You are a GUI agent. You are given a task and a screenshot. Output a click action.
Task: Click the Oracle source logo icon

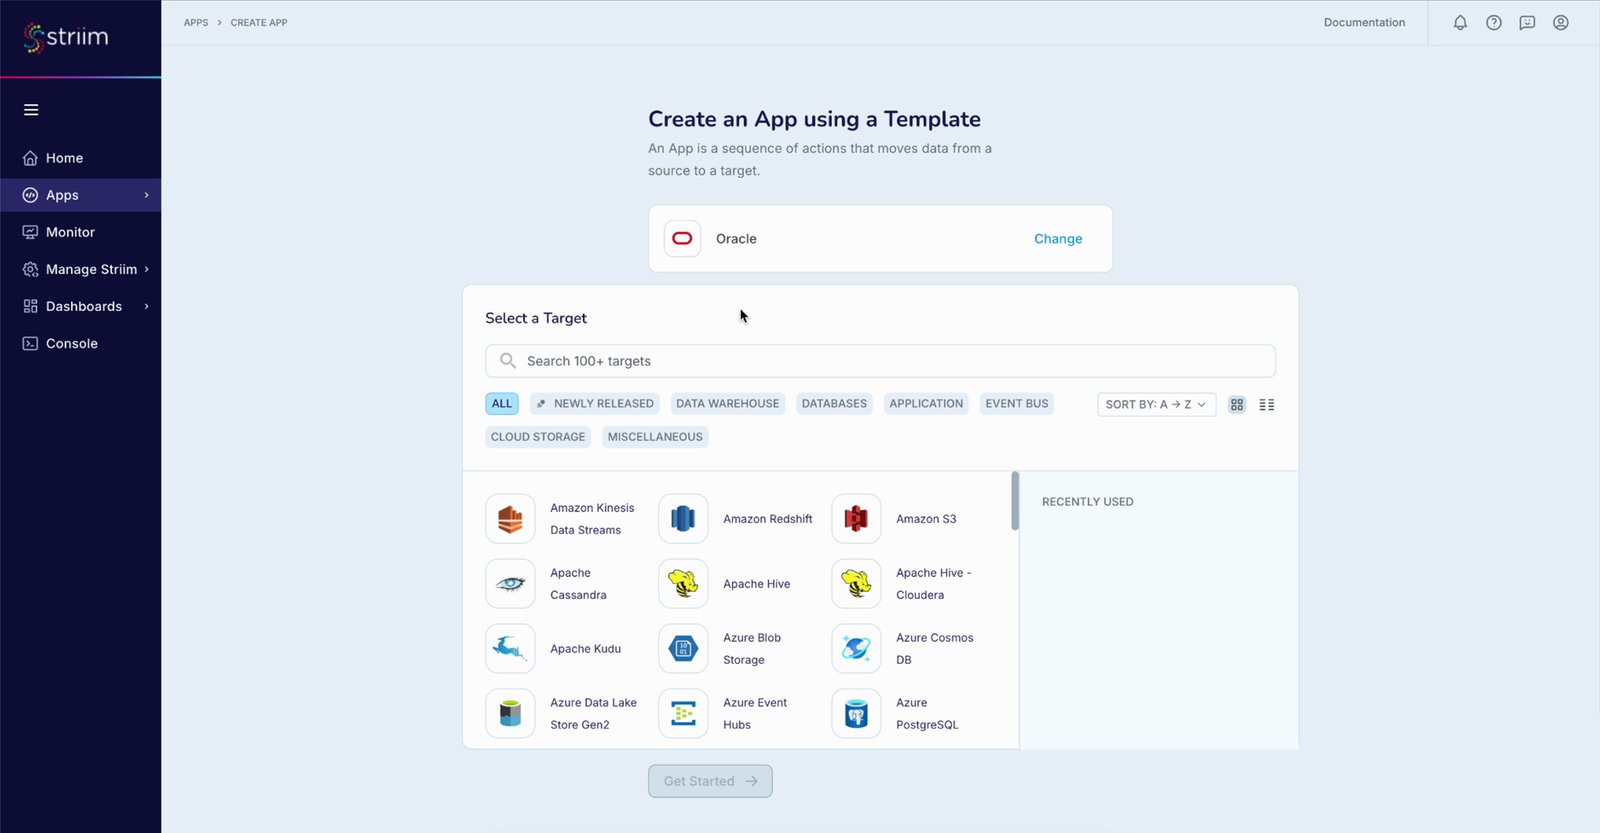pos(682,239)
